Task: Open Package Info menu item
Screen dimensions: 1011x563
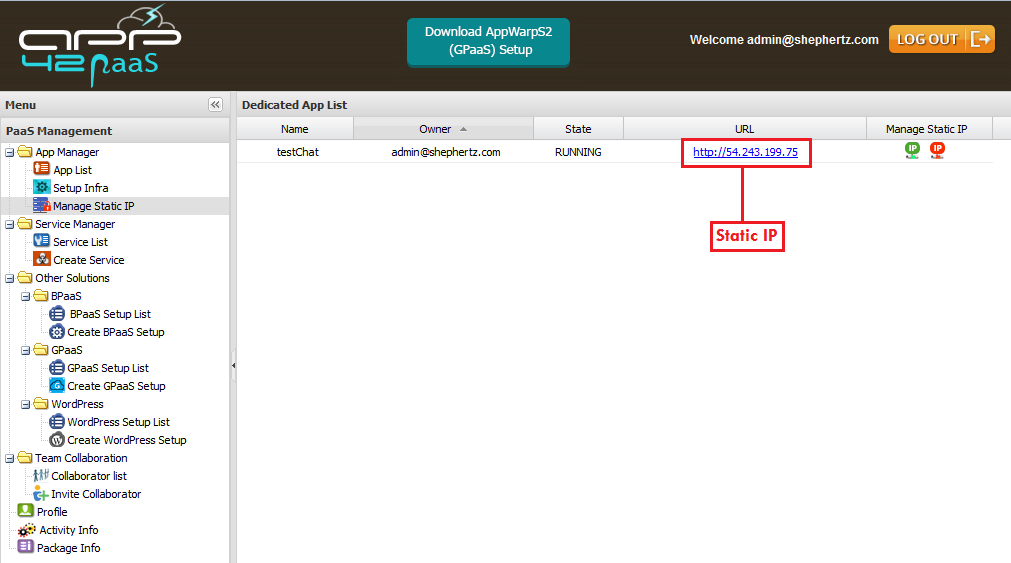Action: [x=68, y=548]
